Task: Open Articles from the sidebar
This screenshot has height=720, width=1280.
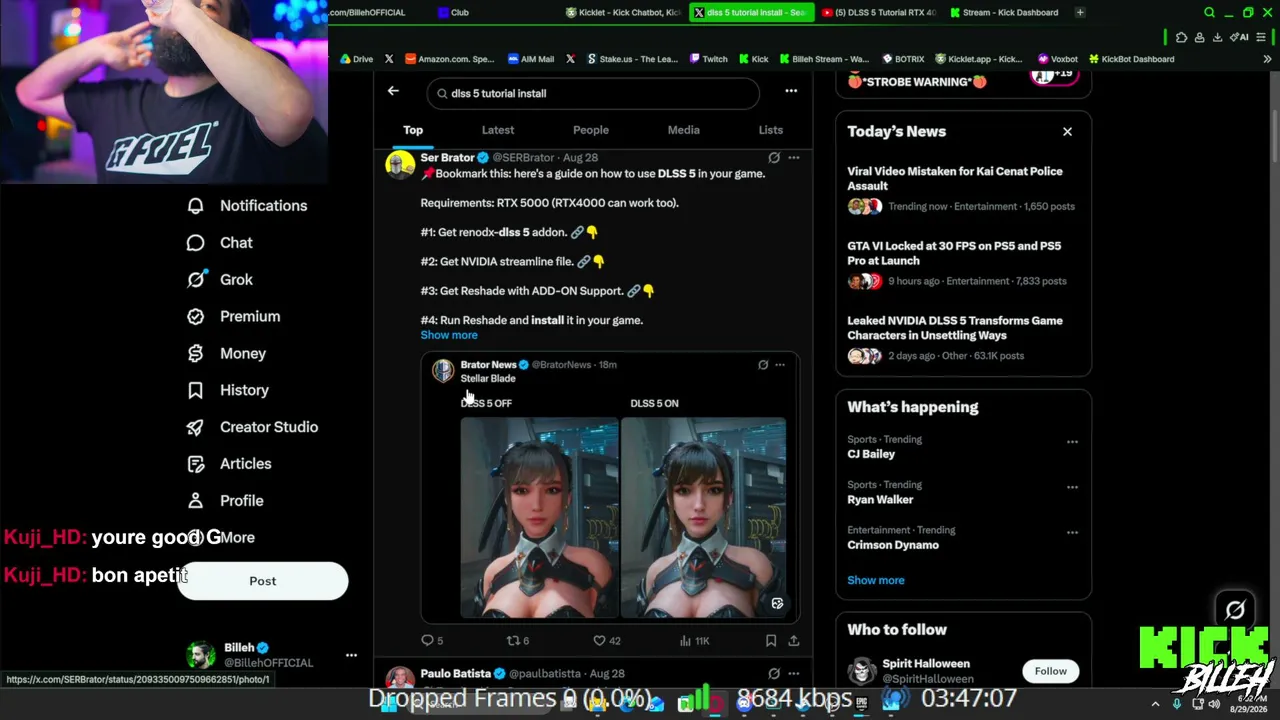Action: [229, 464]
